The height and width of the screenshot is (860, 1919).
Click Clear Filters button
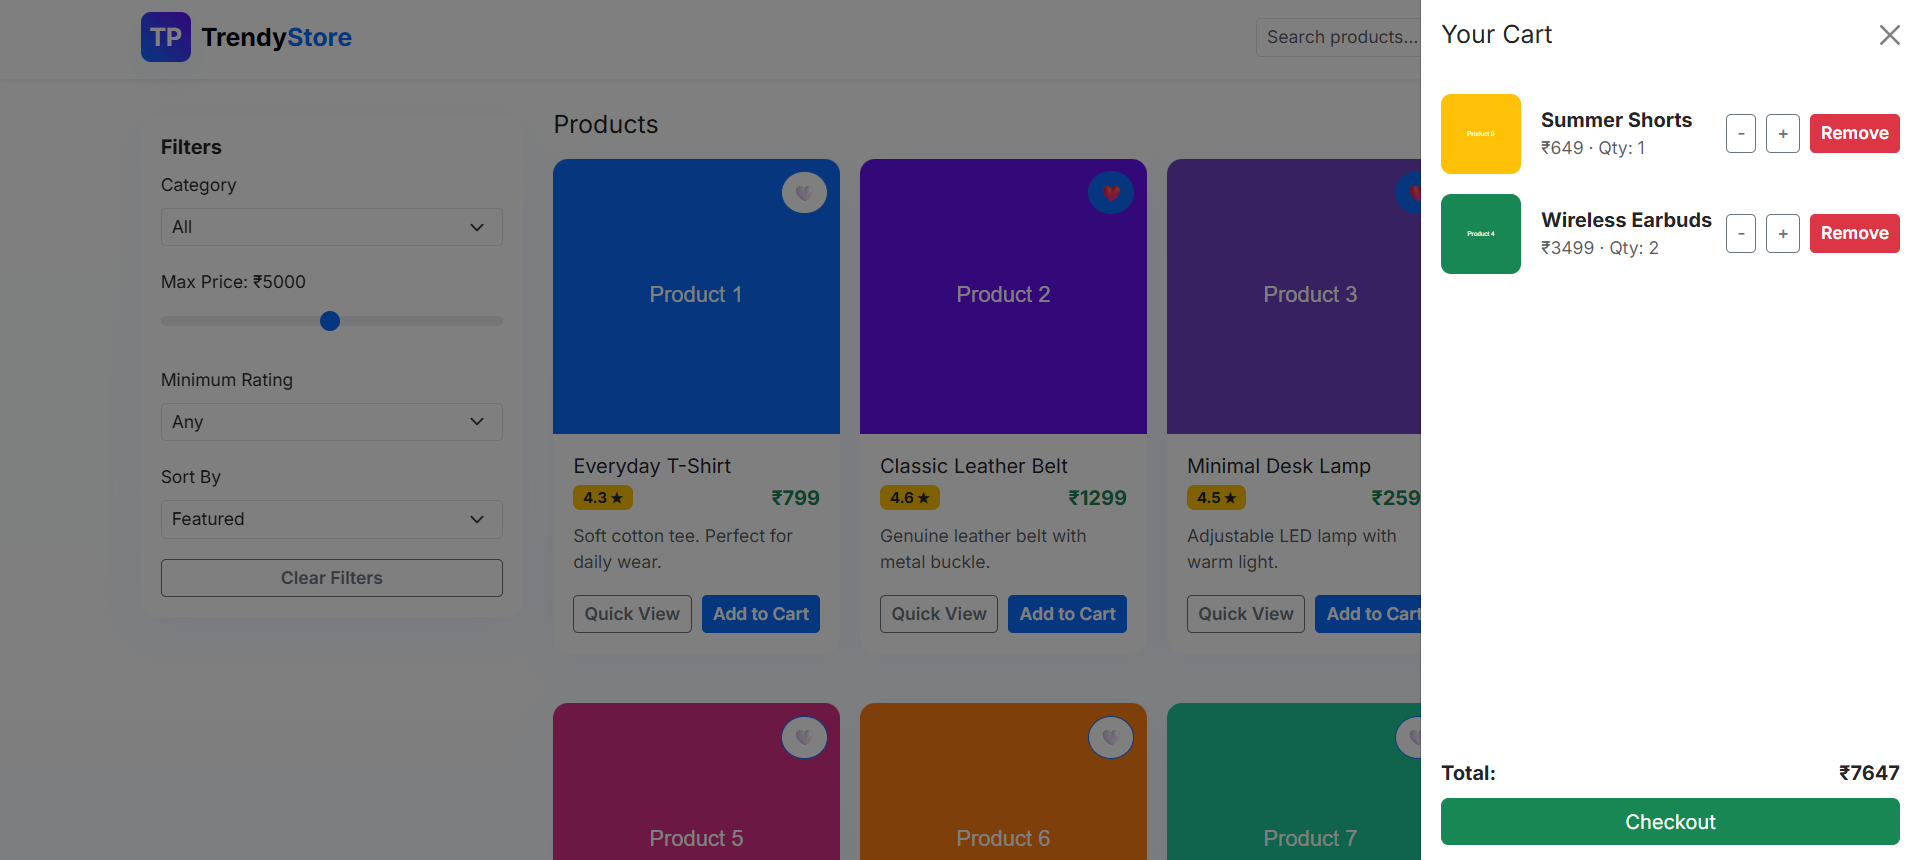(331, 578)
